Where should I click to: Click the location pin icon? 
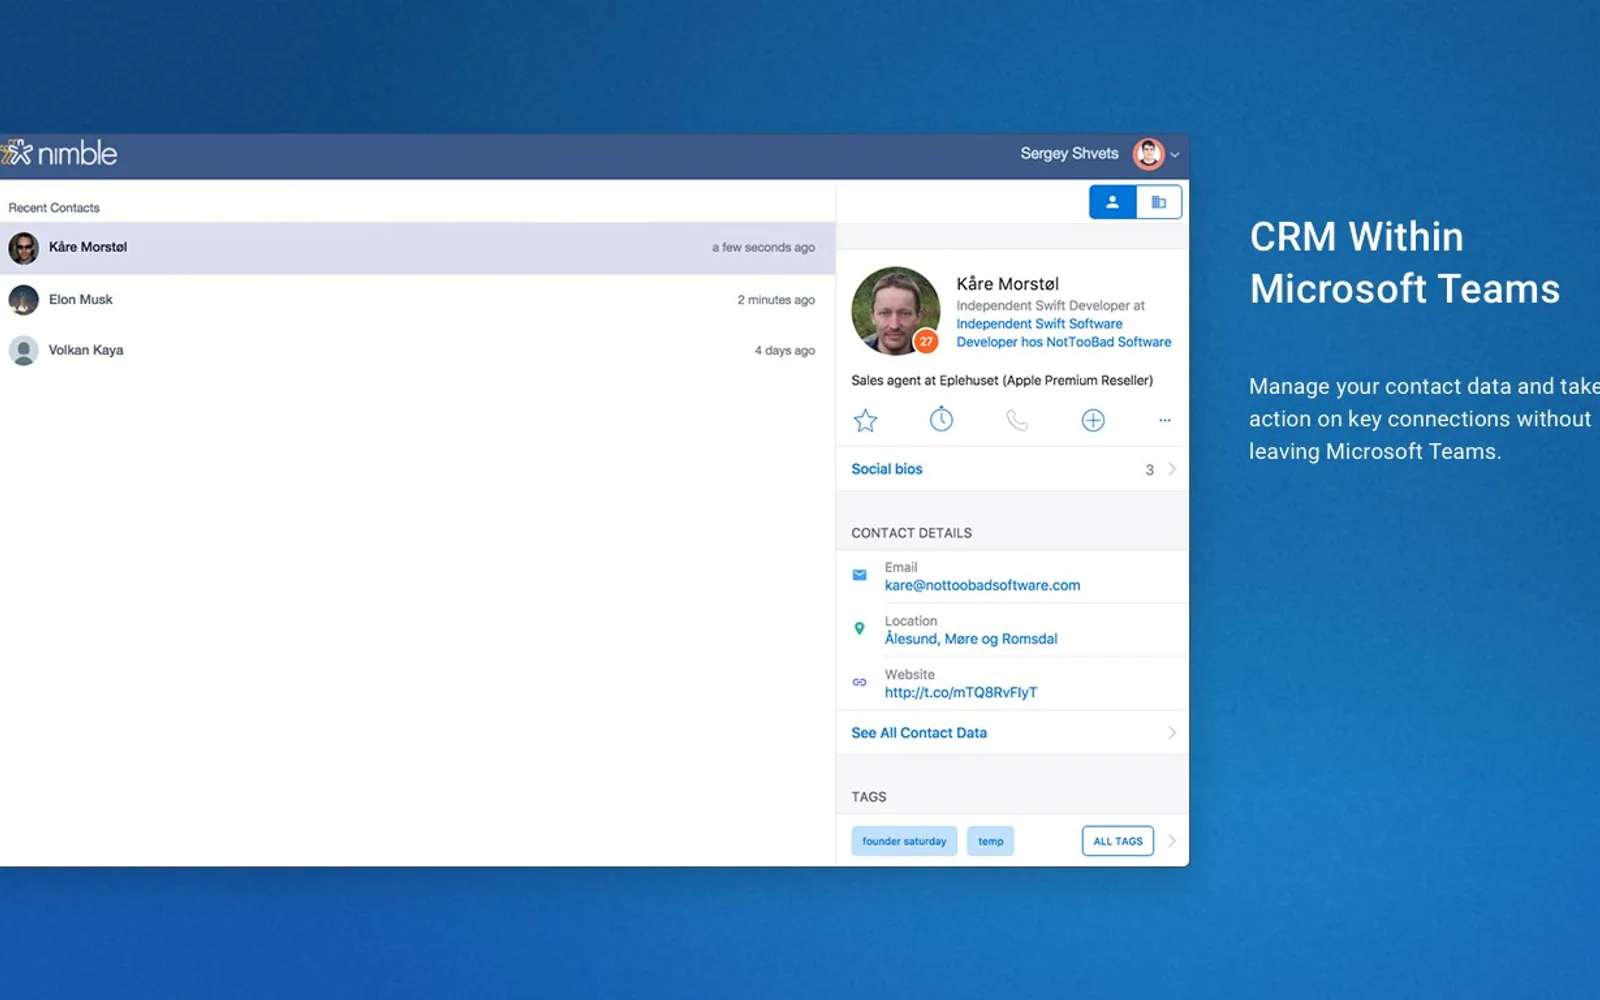coord(859,629)
